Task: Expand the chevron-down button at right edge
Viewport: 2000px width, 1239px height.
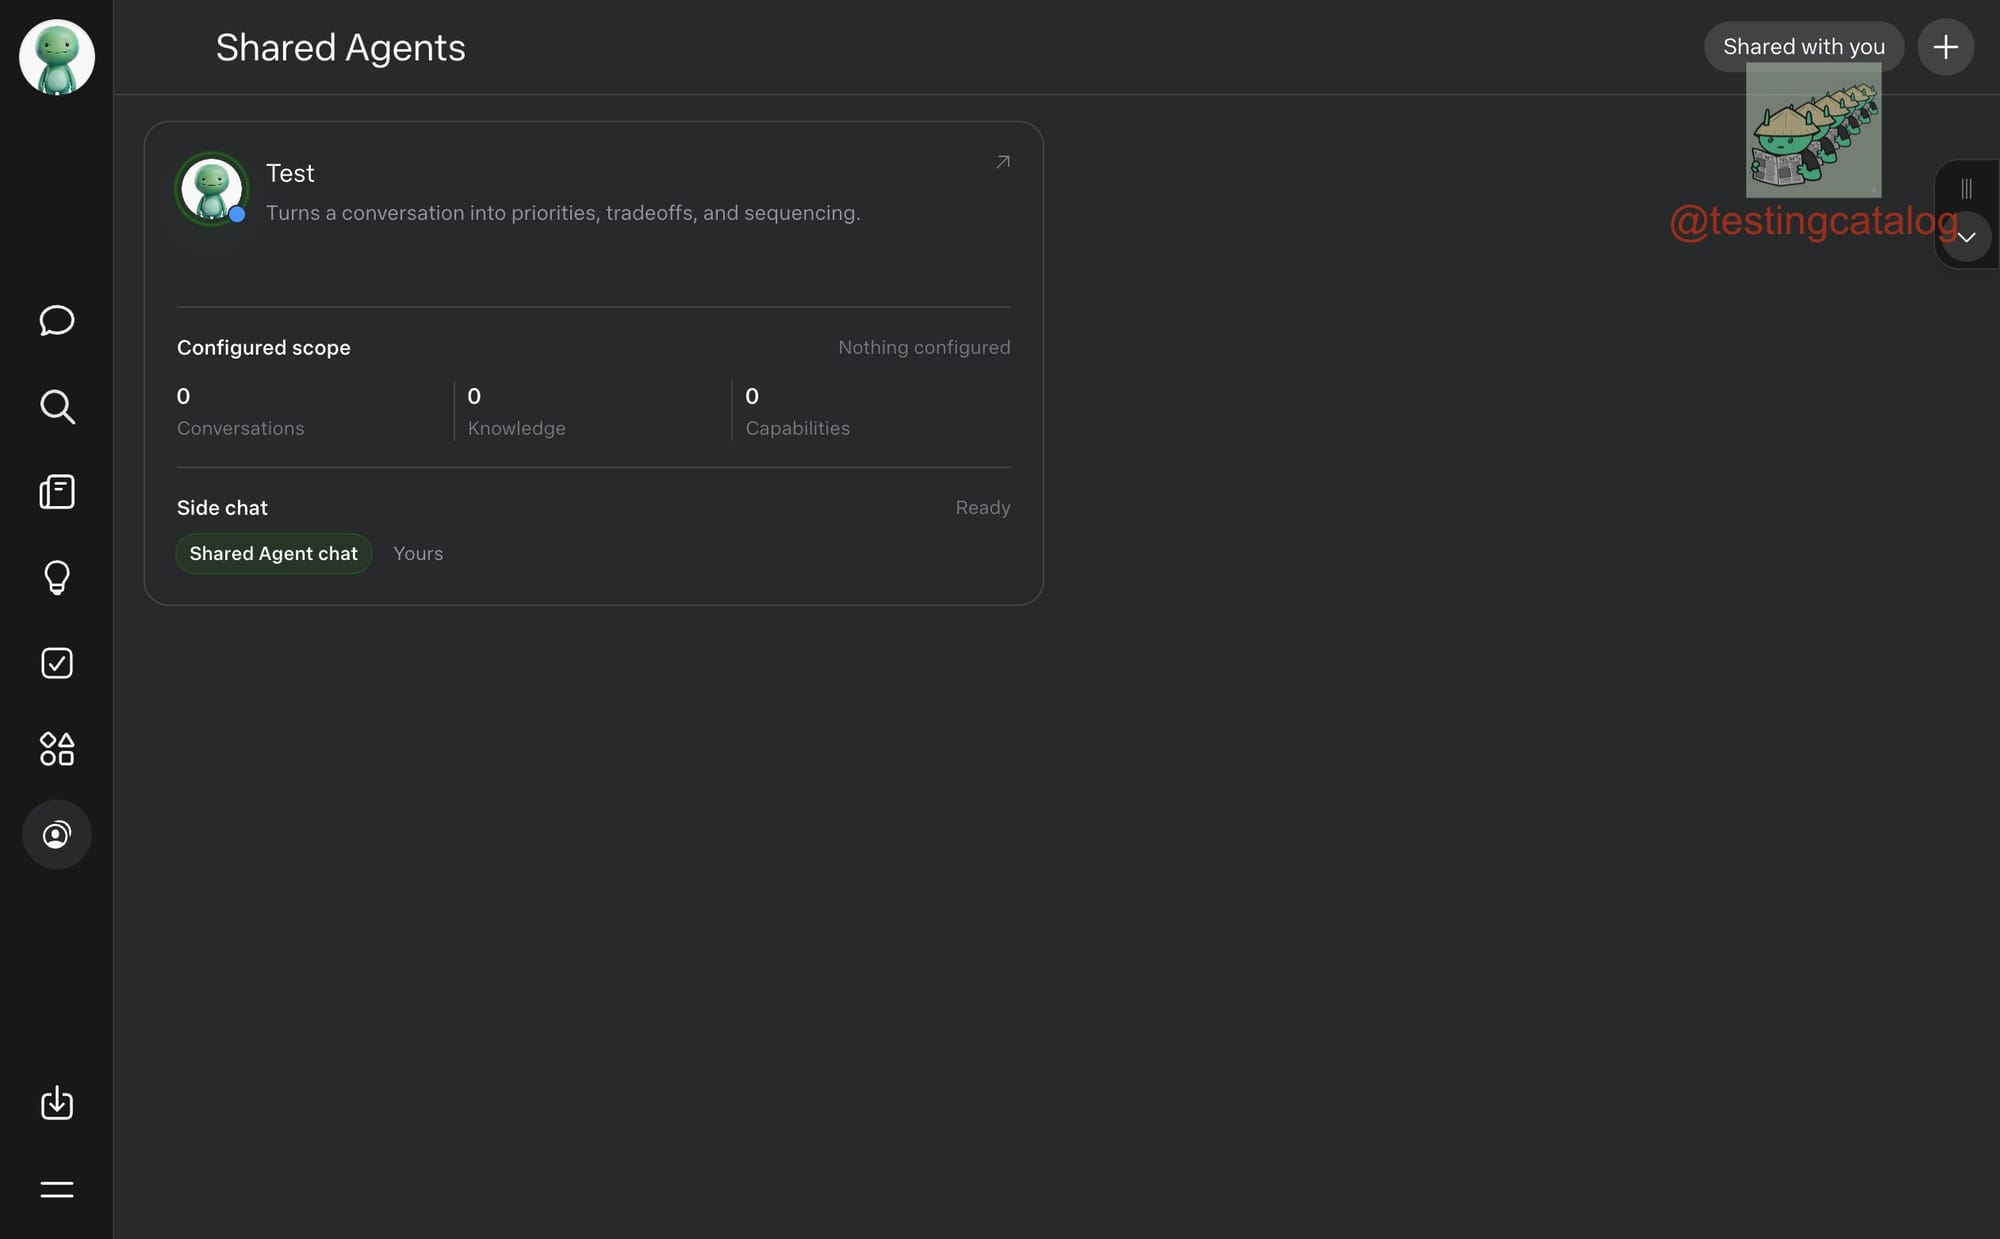Action: tap(1966, 237)
